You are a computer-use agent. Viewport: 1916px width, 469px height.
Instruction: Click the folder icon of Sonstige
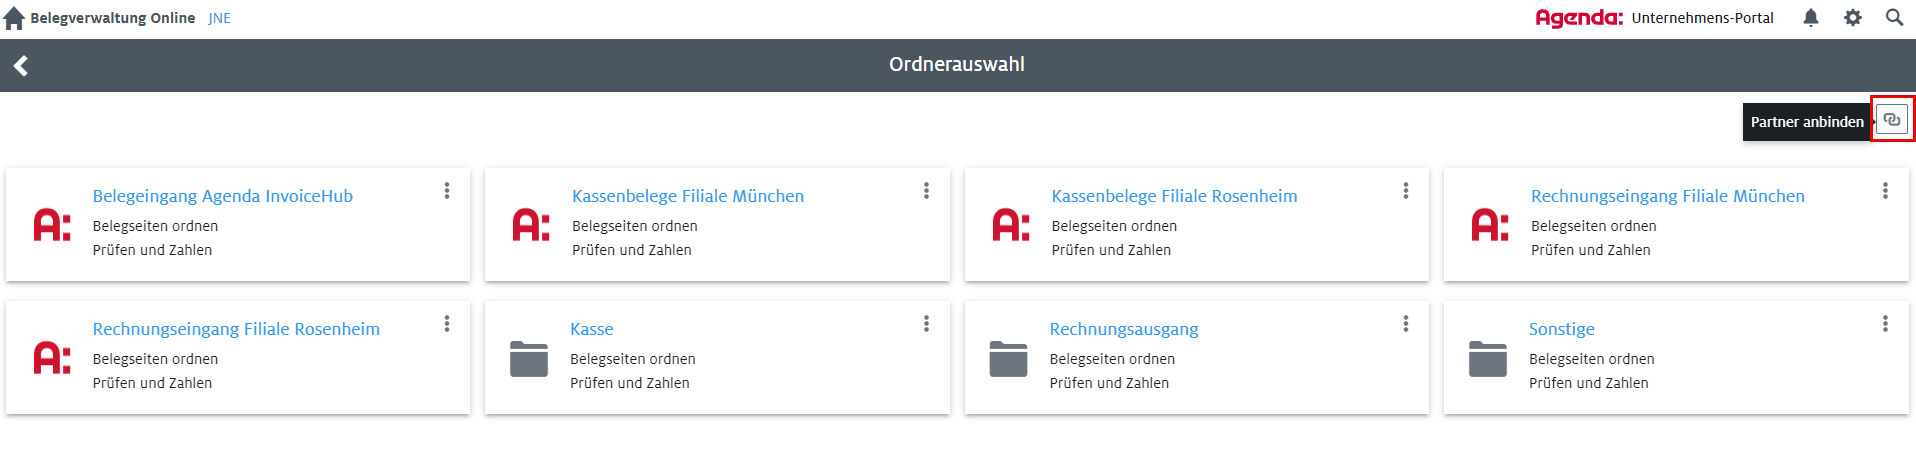(1488, 359)
